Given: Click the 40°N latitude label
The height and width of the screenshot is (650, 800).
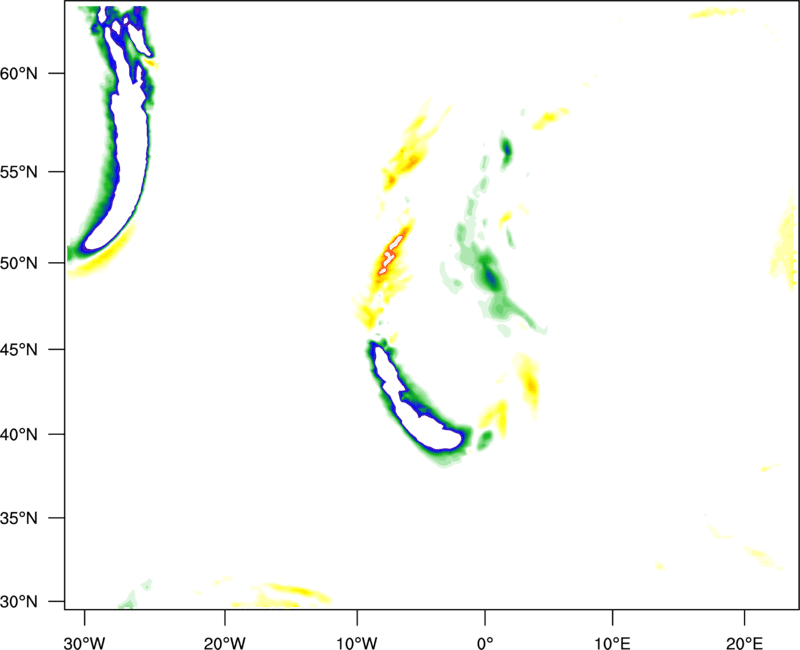Looking at the screenshot, I should click(x=19, y=435).
